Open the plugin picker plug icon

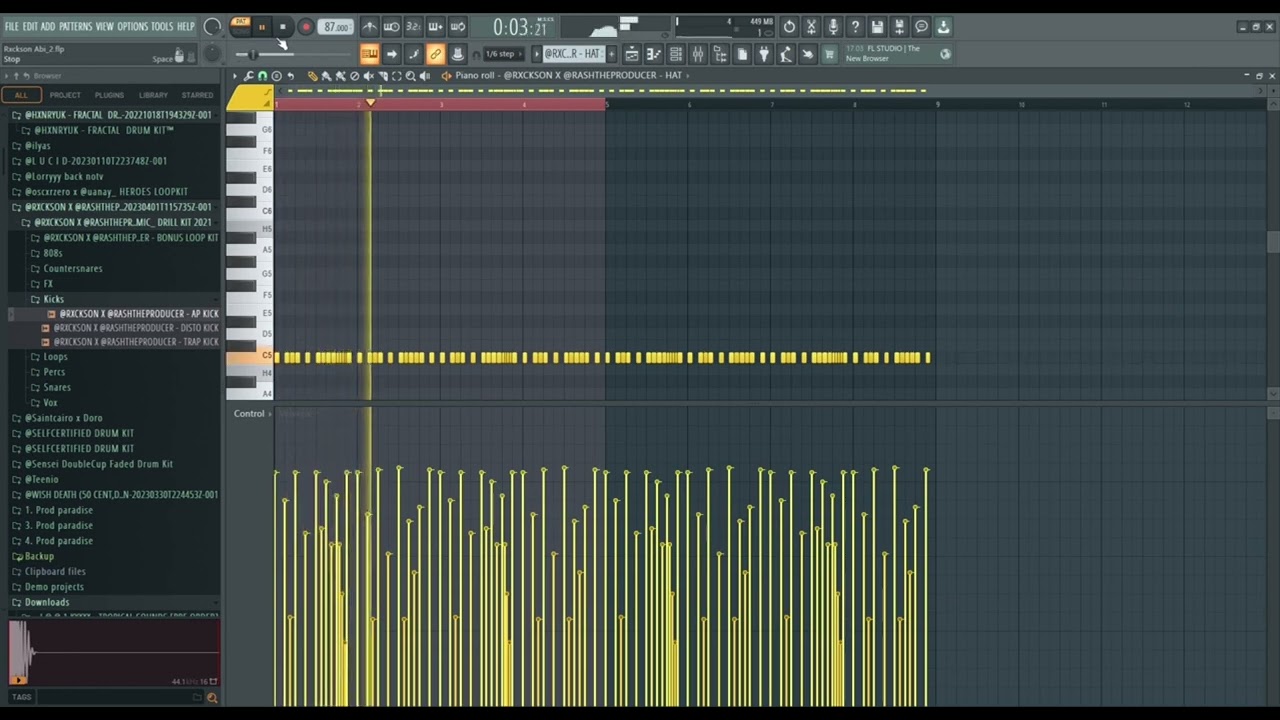[x=764, y=54]
